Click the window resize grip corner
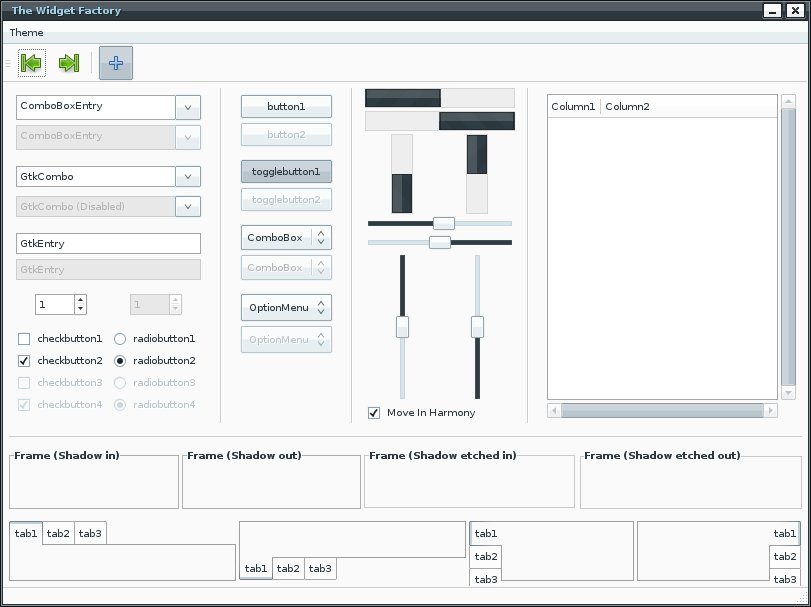 (x=802, y=598)
